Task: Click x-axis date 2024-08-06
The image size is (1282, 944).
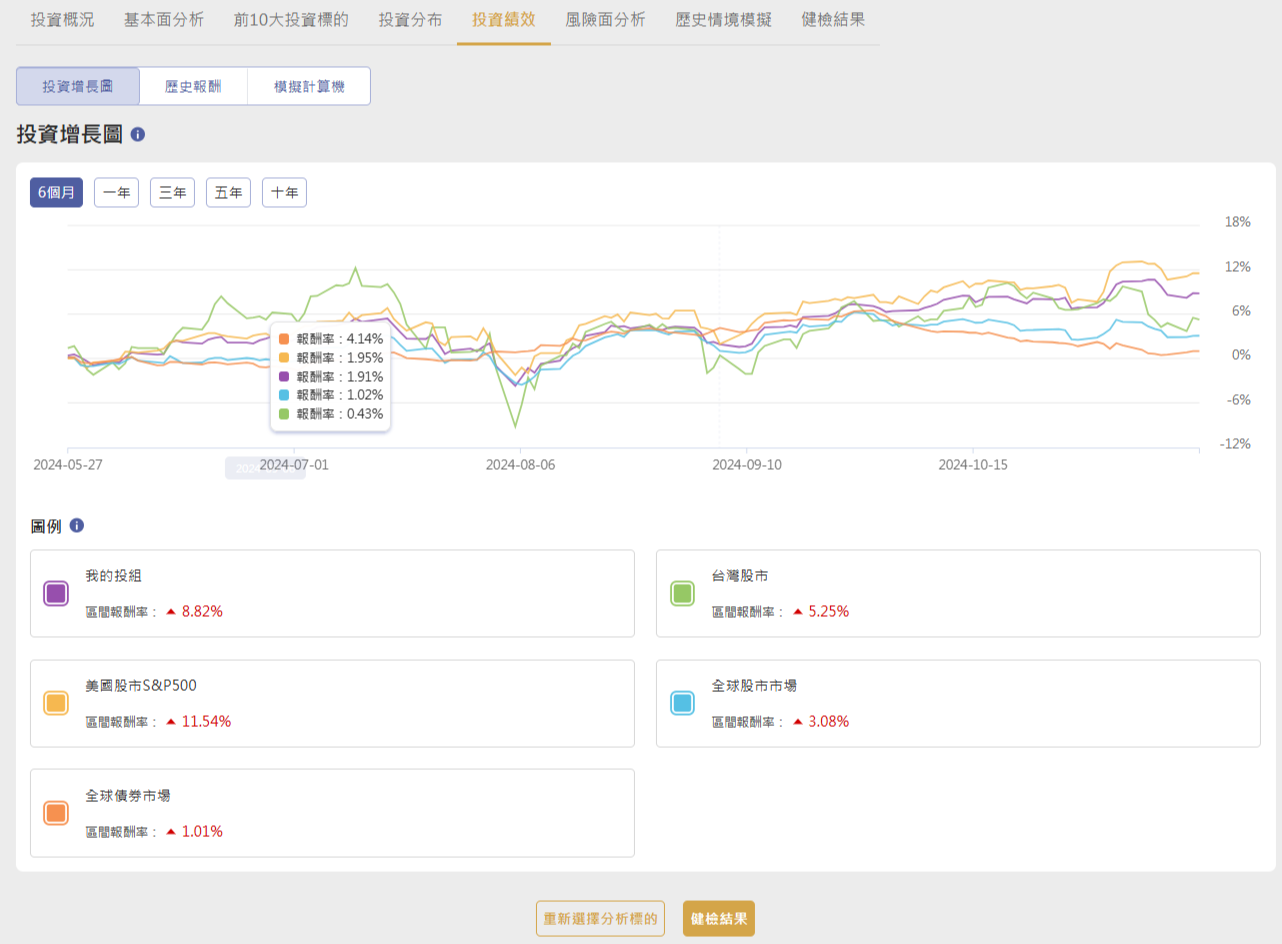Action: click(520, 465)
